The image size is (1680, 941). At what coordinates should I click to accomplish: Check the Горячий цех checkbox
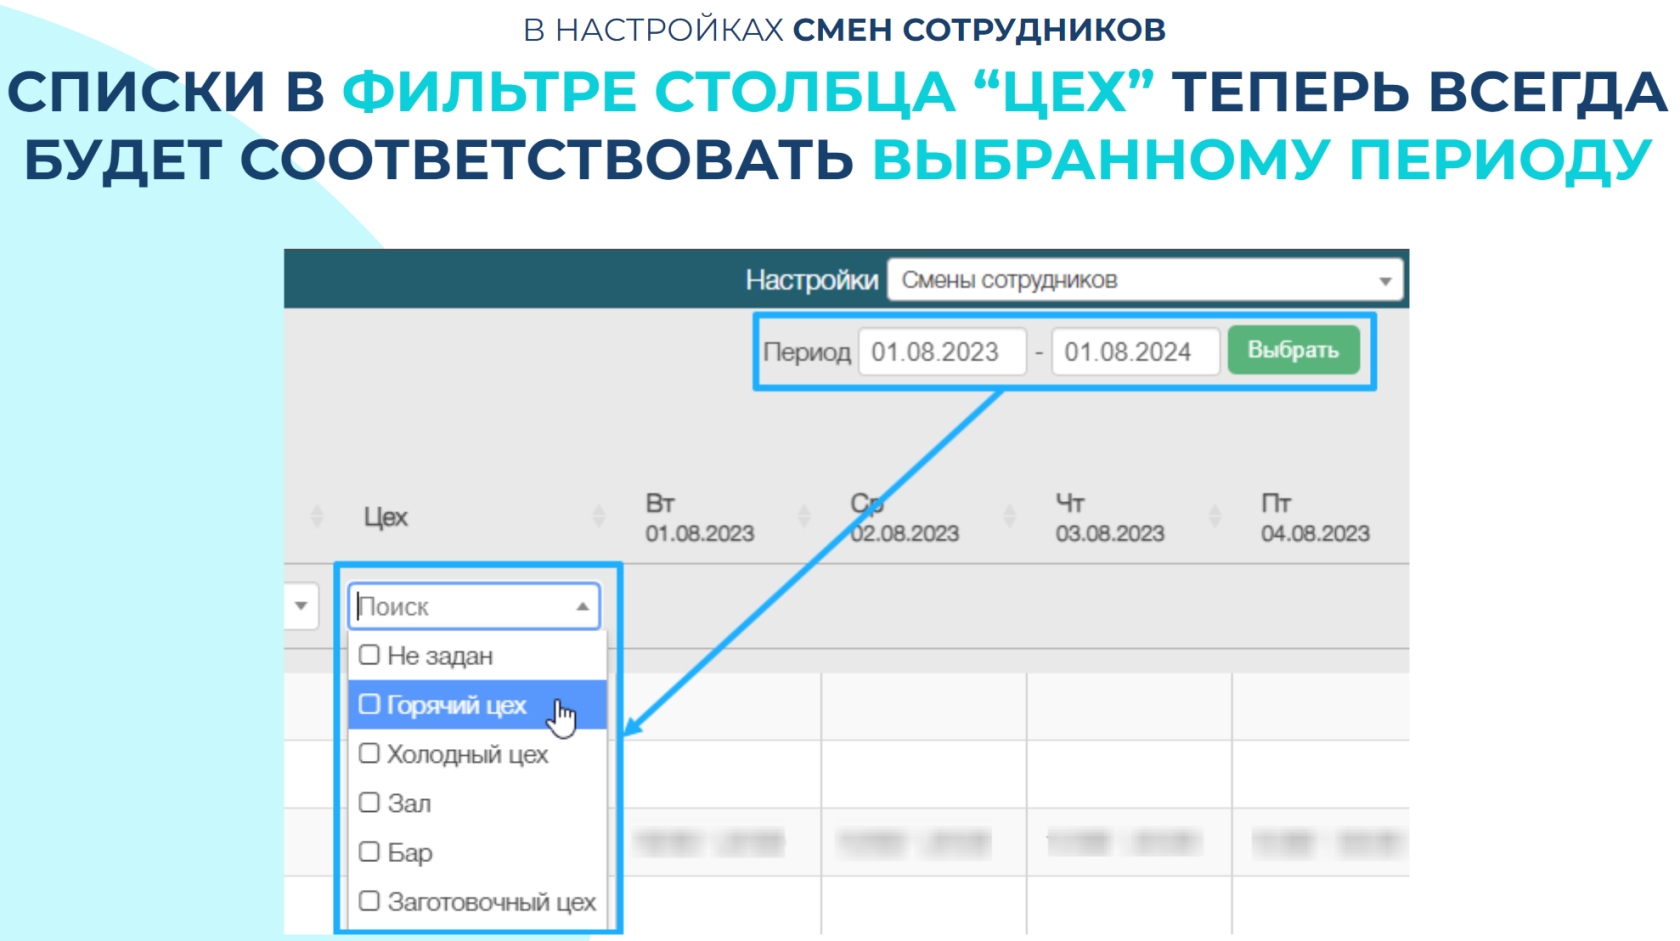pos(369,705)
